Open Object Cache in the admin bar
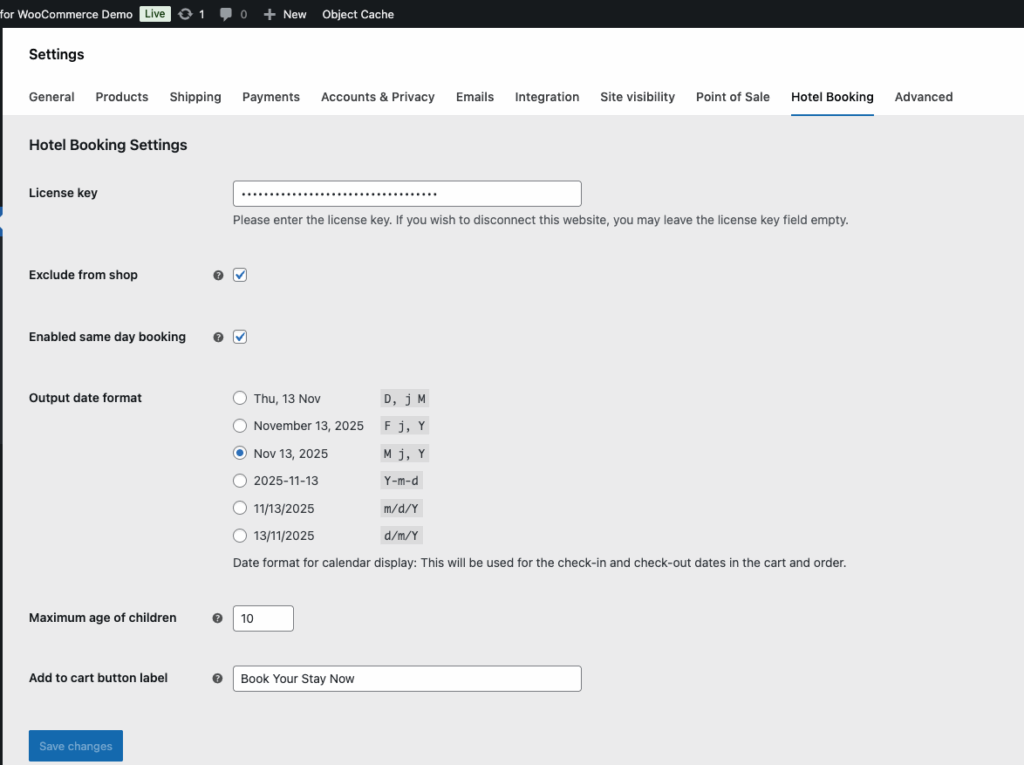This screenshot has height=765, width=1024. [358, 14]
